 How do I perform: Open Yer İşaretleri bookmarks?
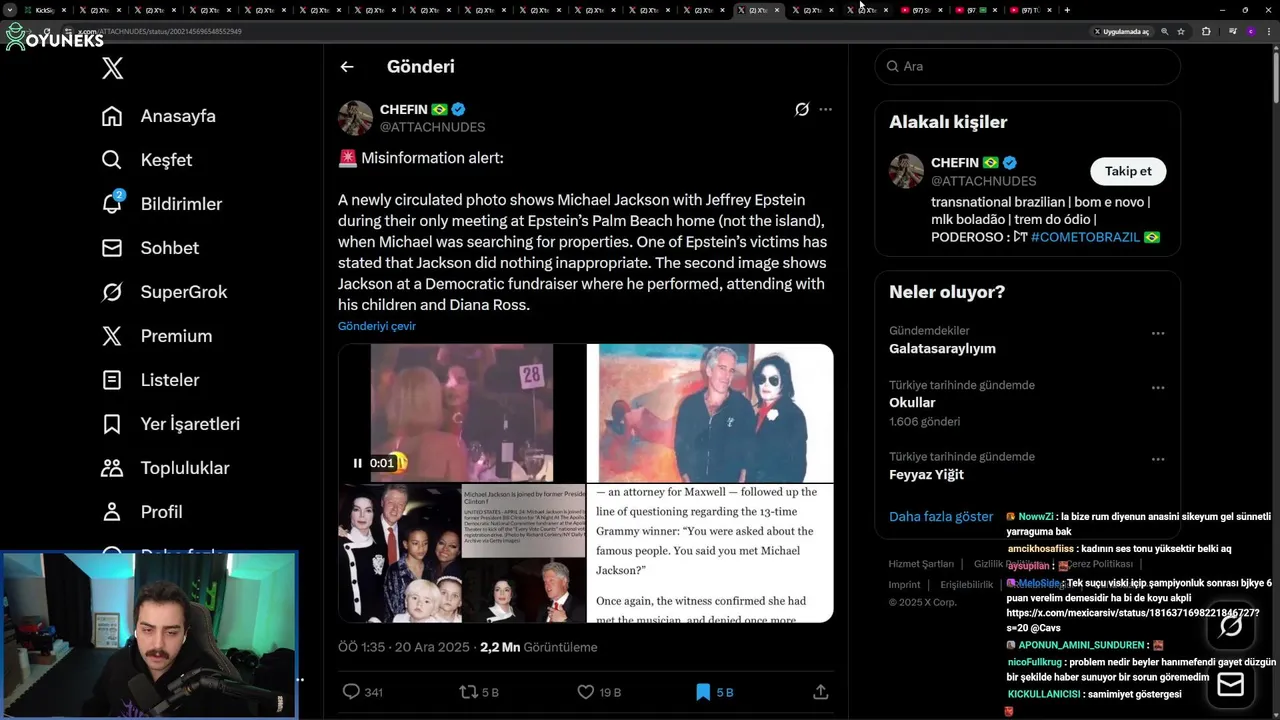171,424
